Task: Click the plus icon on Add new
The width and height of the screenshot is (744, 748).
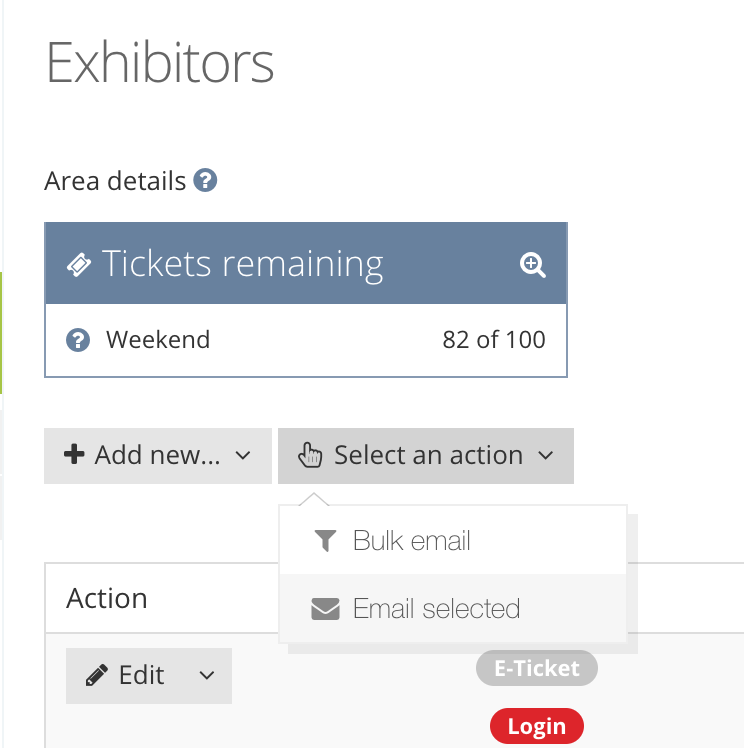Action: click(x=74, y=454)
